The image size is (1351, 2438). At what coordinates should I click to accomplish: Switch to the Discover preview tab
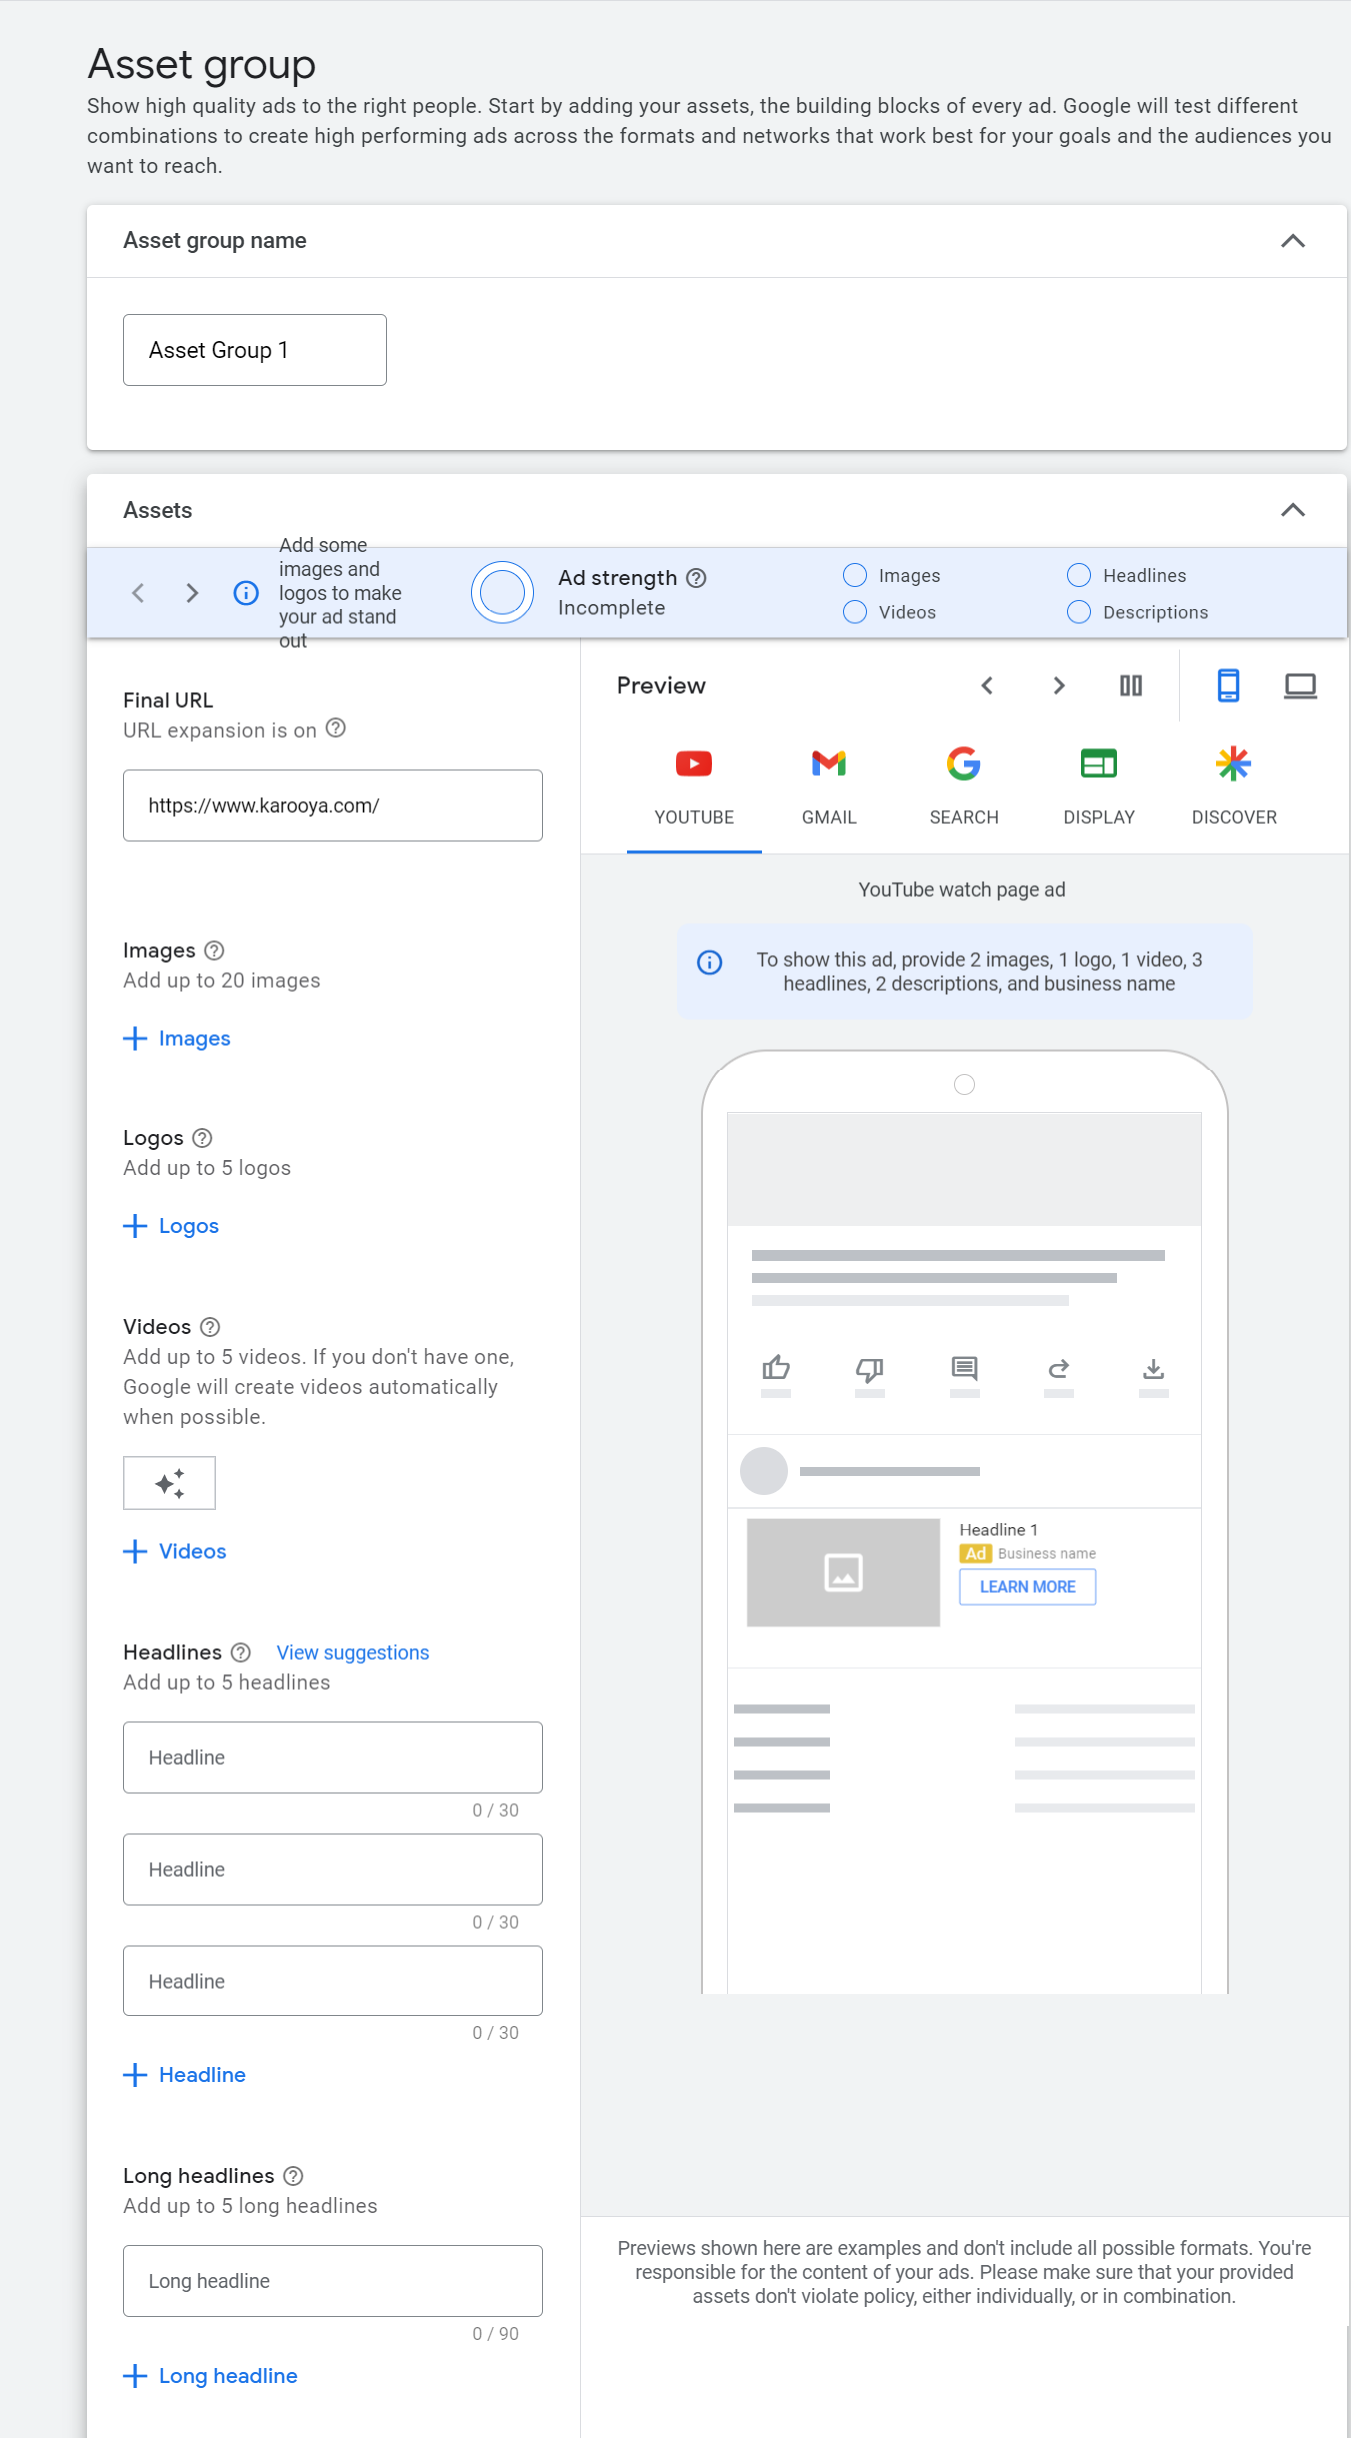tap(1234, 789)
